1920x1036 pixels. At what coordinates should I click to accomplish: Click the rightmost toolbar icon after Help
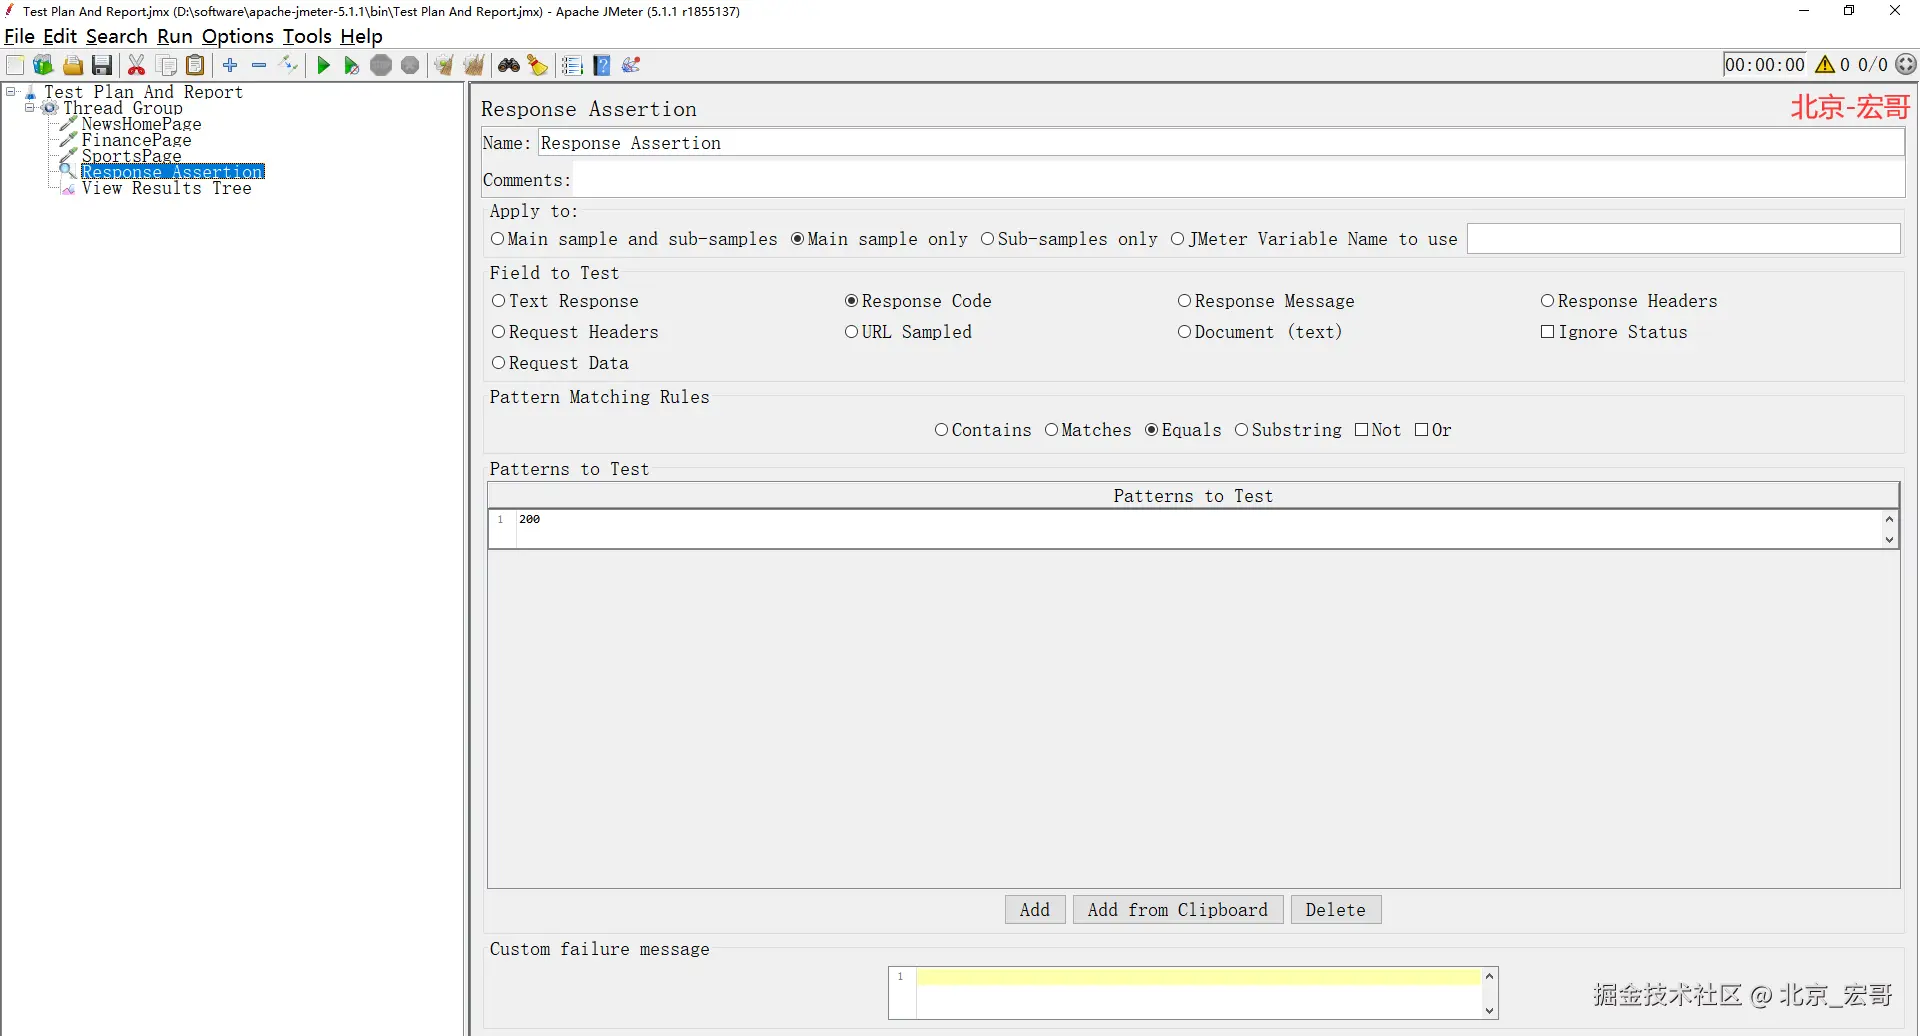631,66
